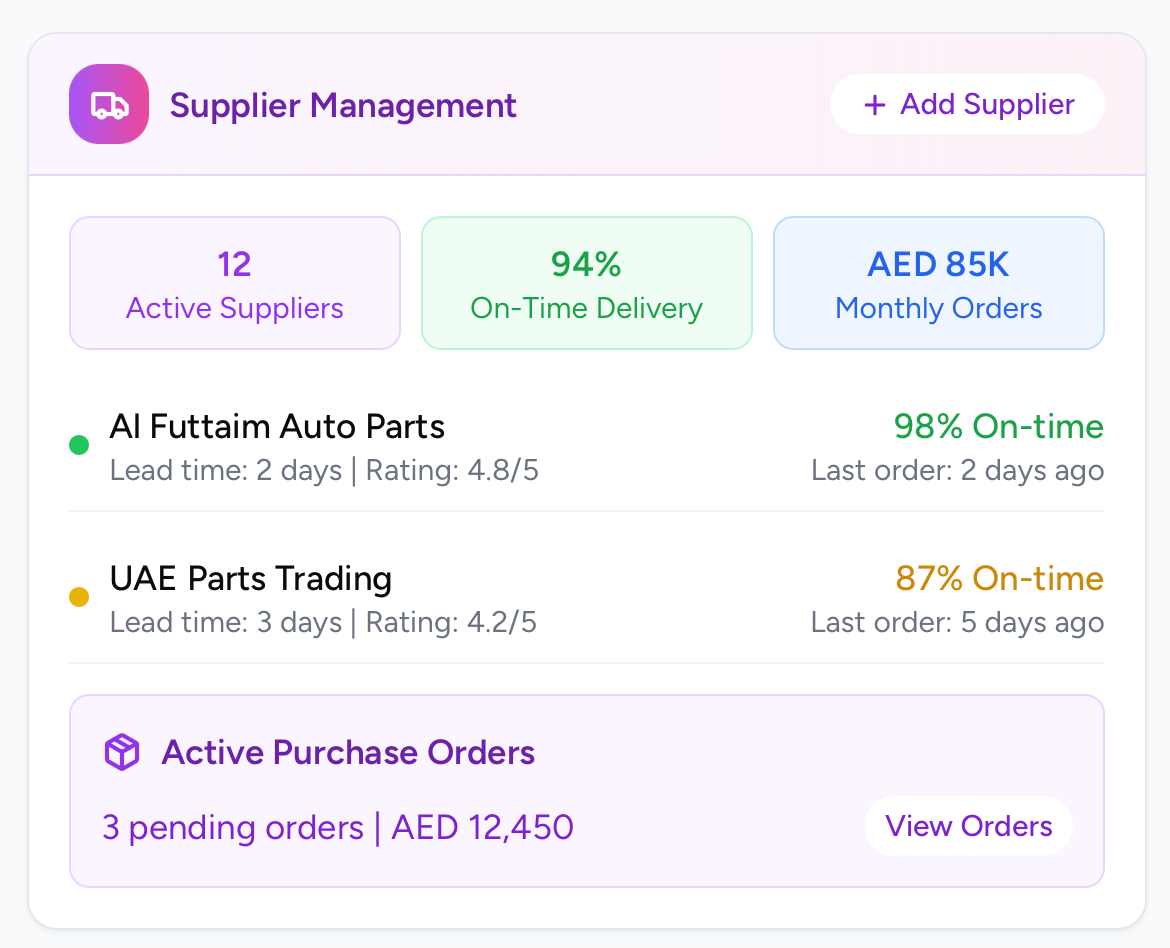Click the 87% On-time label
Viewport: 1170px width, 948px height.
click(998, 579)
